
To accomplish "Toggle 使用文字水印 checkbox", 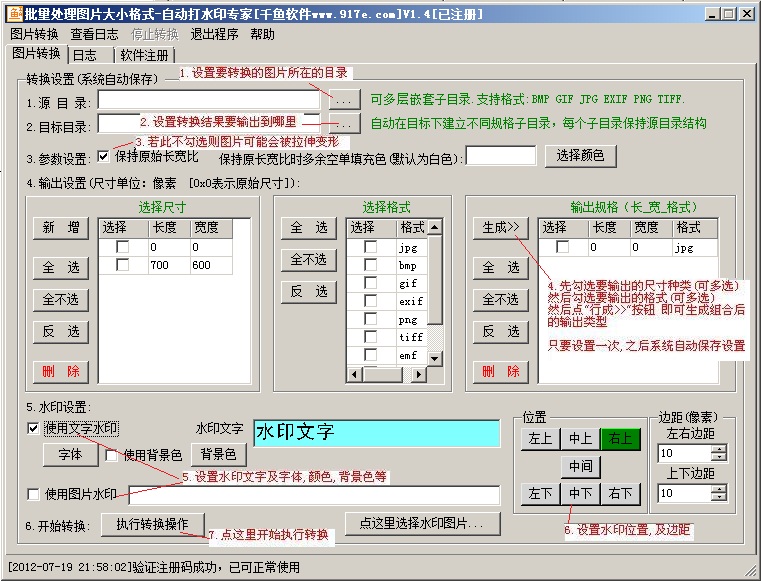I will [x=34, y=429].
